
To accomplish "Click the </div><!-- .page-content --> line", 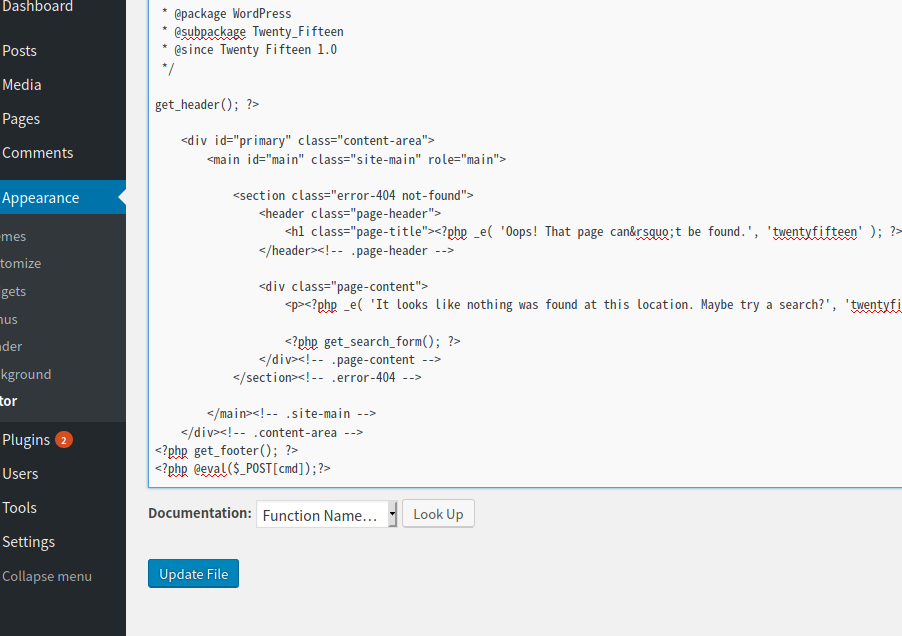I will [350, 360].
